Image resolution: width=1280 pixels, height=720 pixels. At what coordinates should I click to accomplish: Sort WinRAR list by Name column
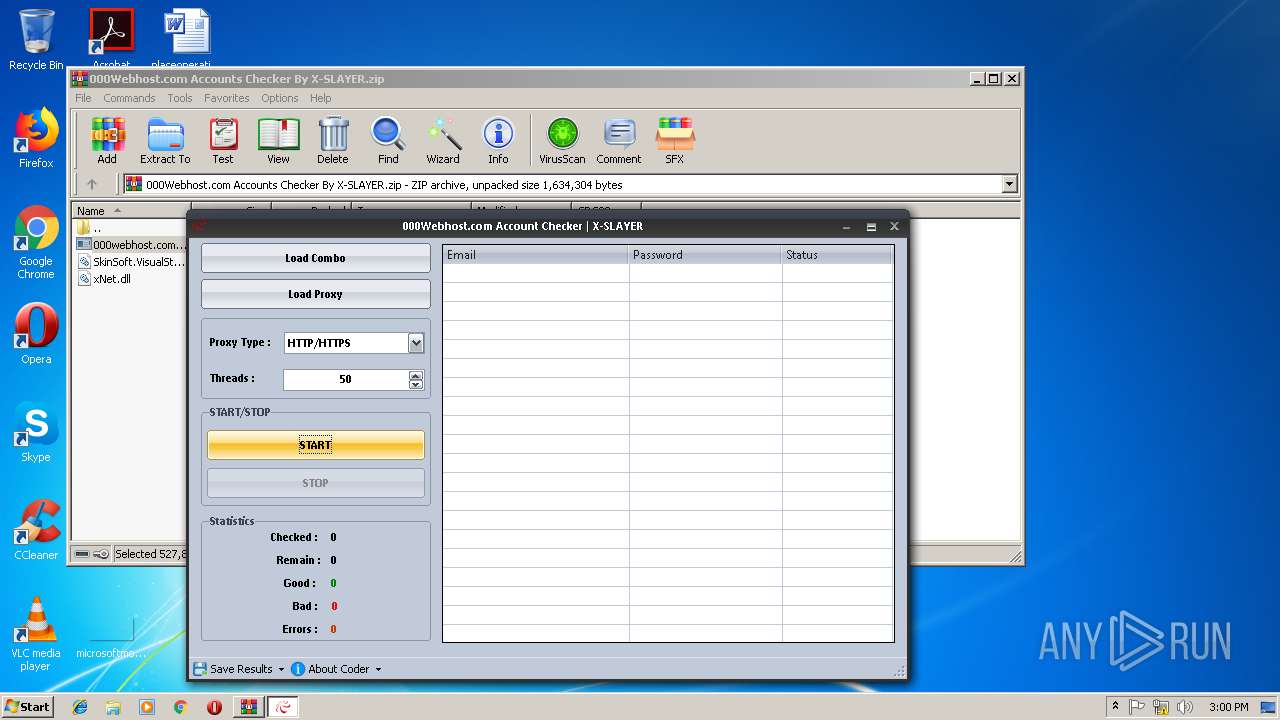[131, 211]
